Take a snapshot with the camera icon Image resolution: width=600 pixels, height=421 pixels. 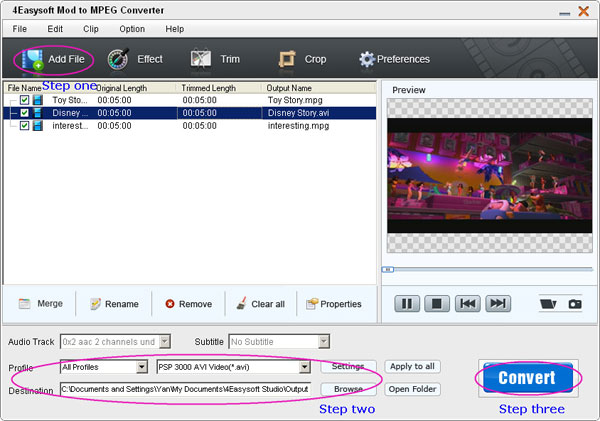[575, 304]
